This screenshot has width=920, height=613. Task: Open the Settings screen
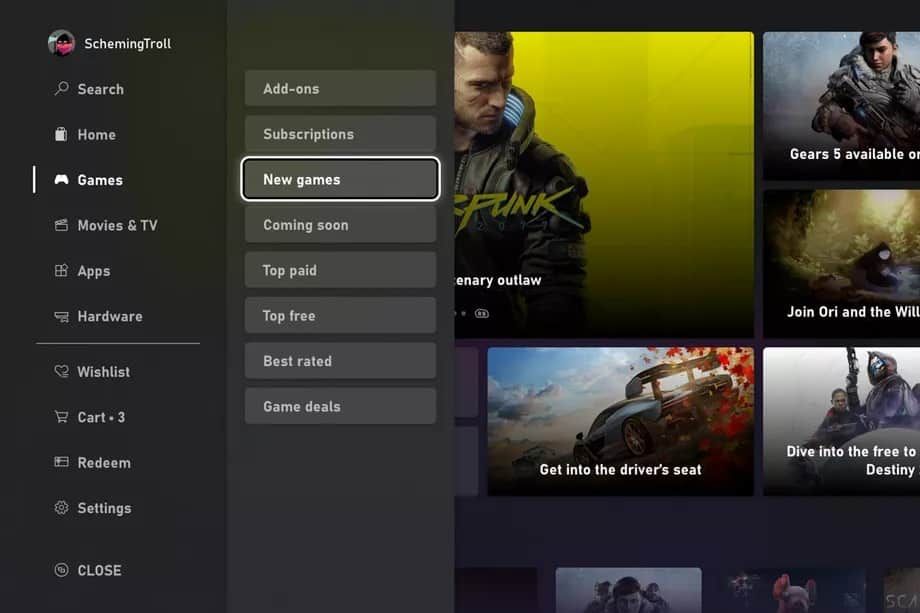pyautogui.click(x=104, y=508)
